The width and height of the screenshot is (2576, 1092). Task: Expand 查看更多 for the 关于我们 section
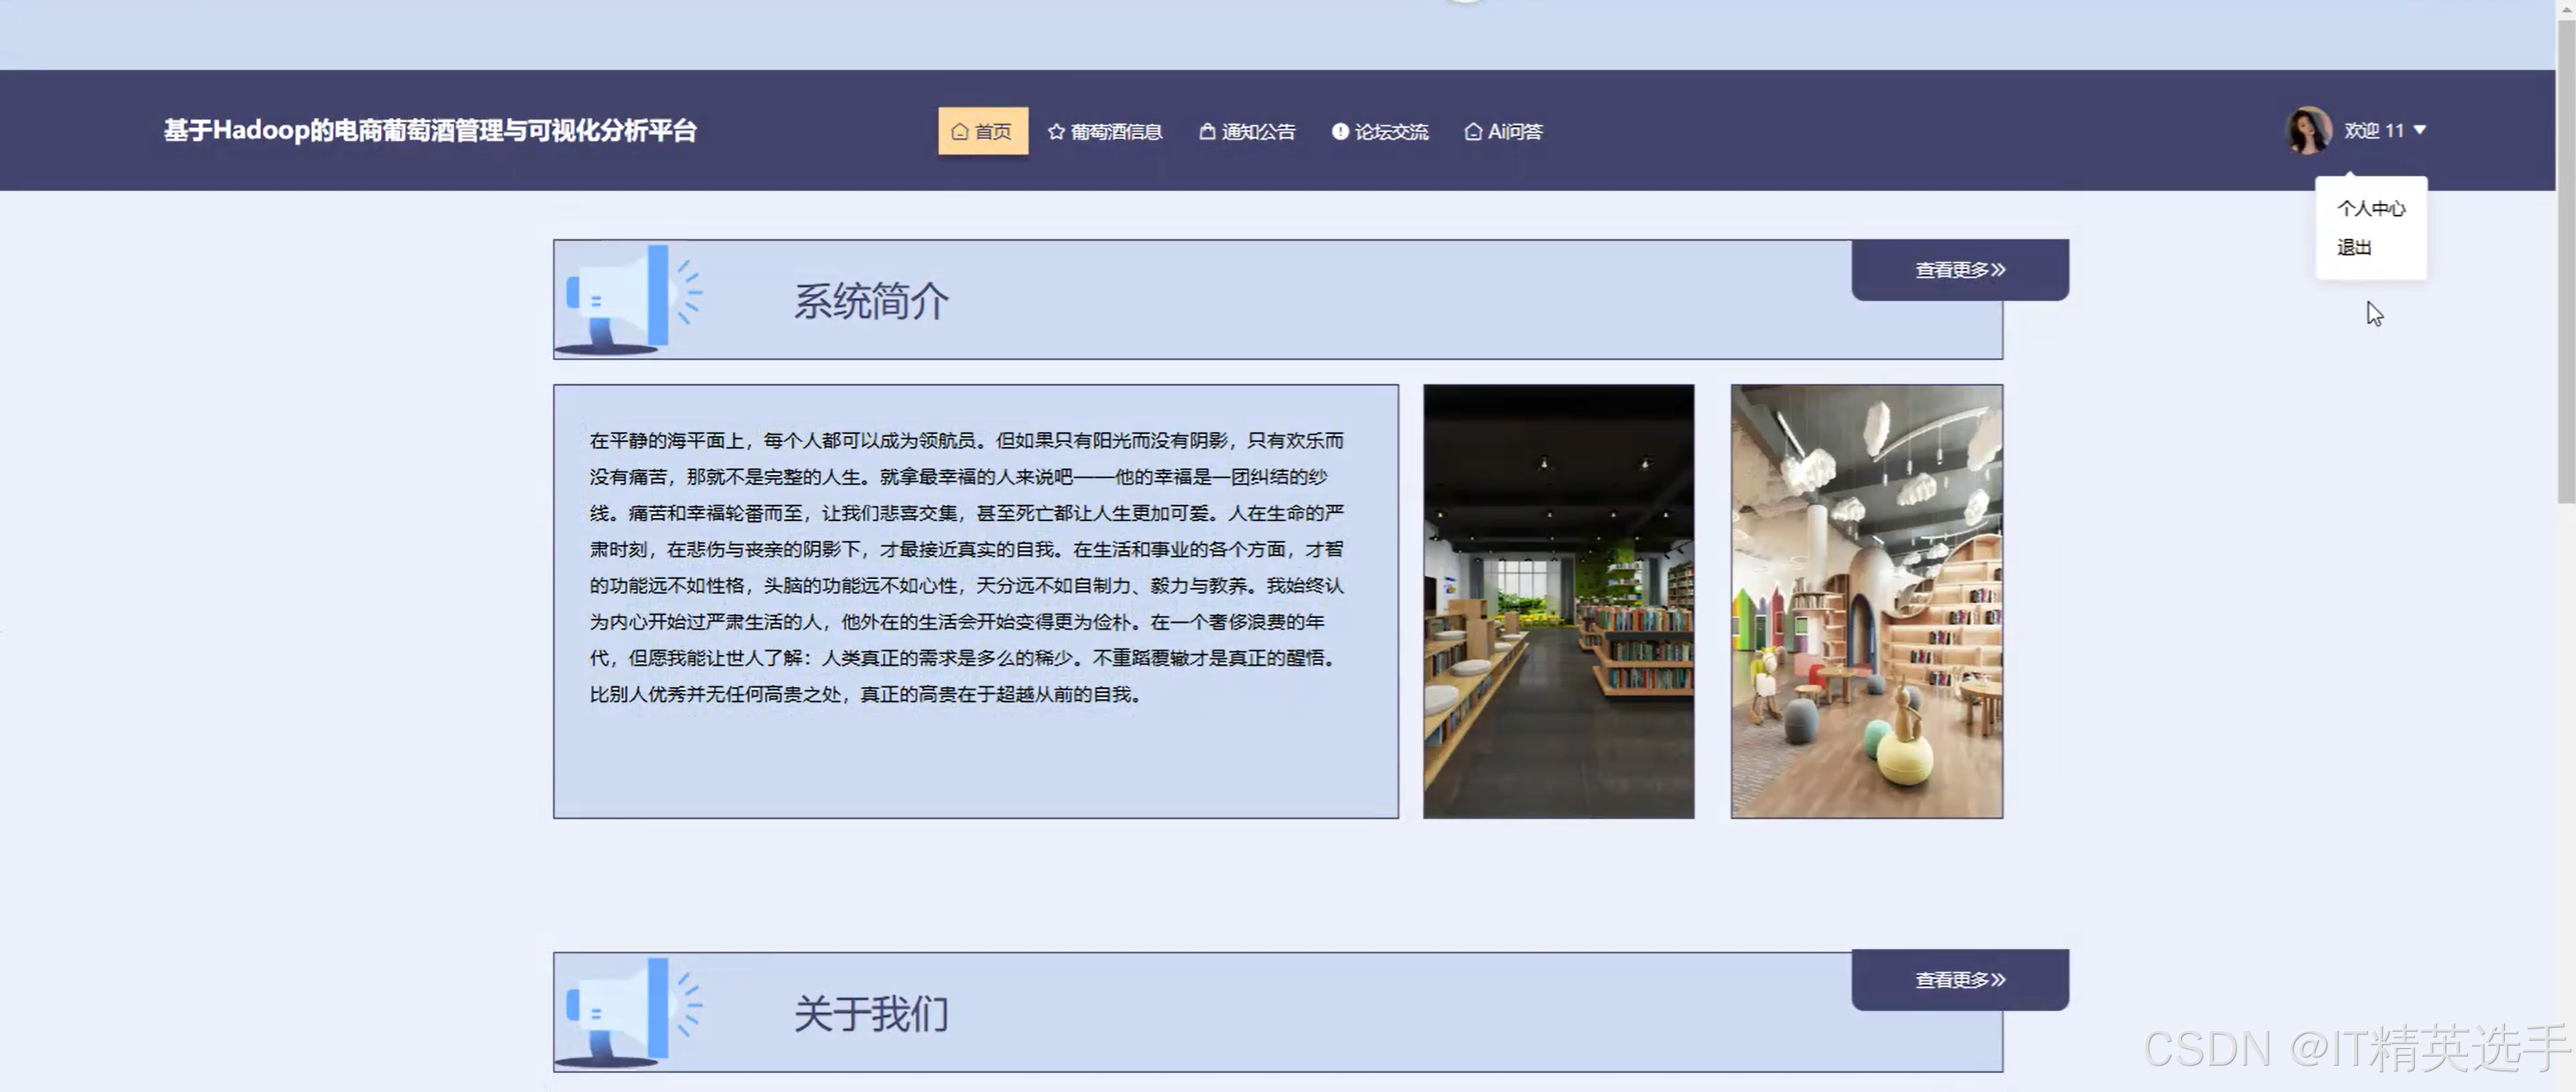point(1959,979)
